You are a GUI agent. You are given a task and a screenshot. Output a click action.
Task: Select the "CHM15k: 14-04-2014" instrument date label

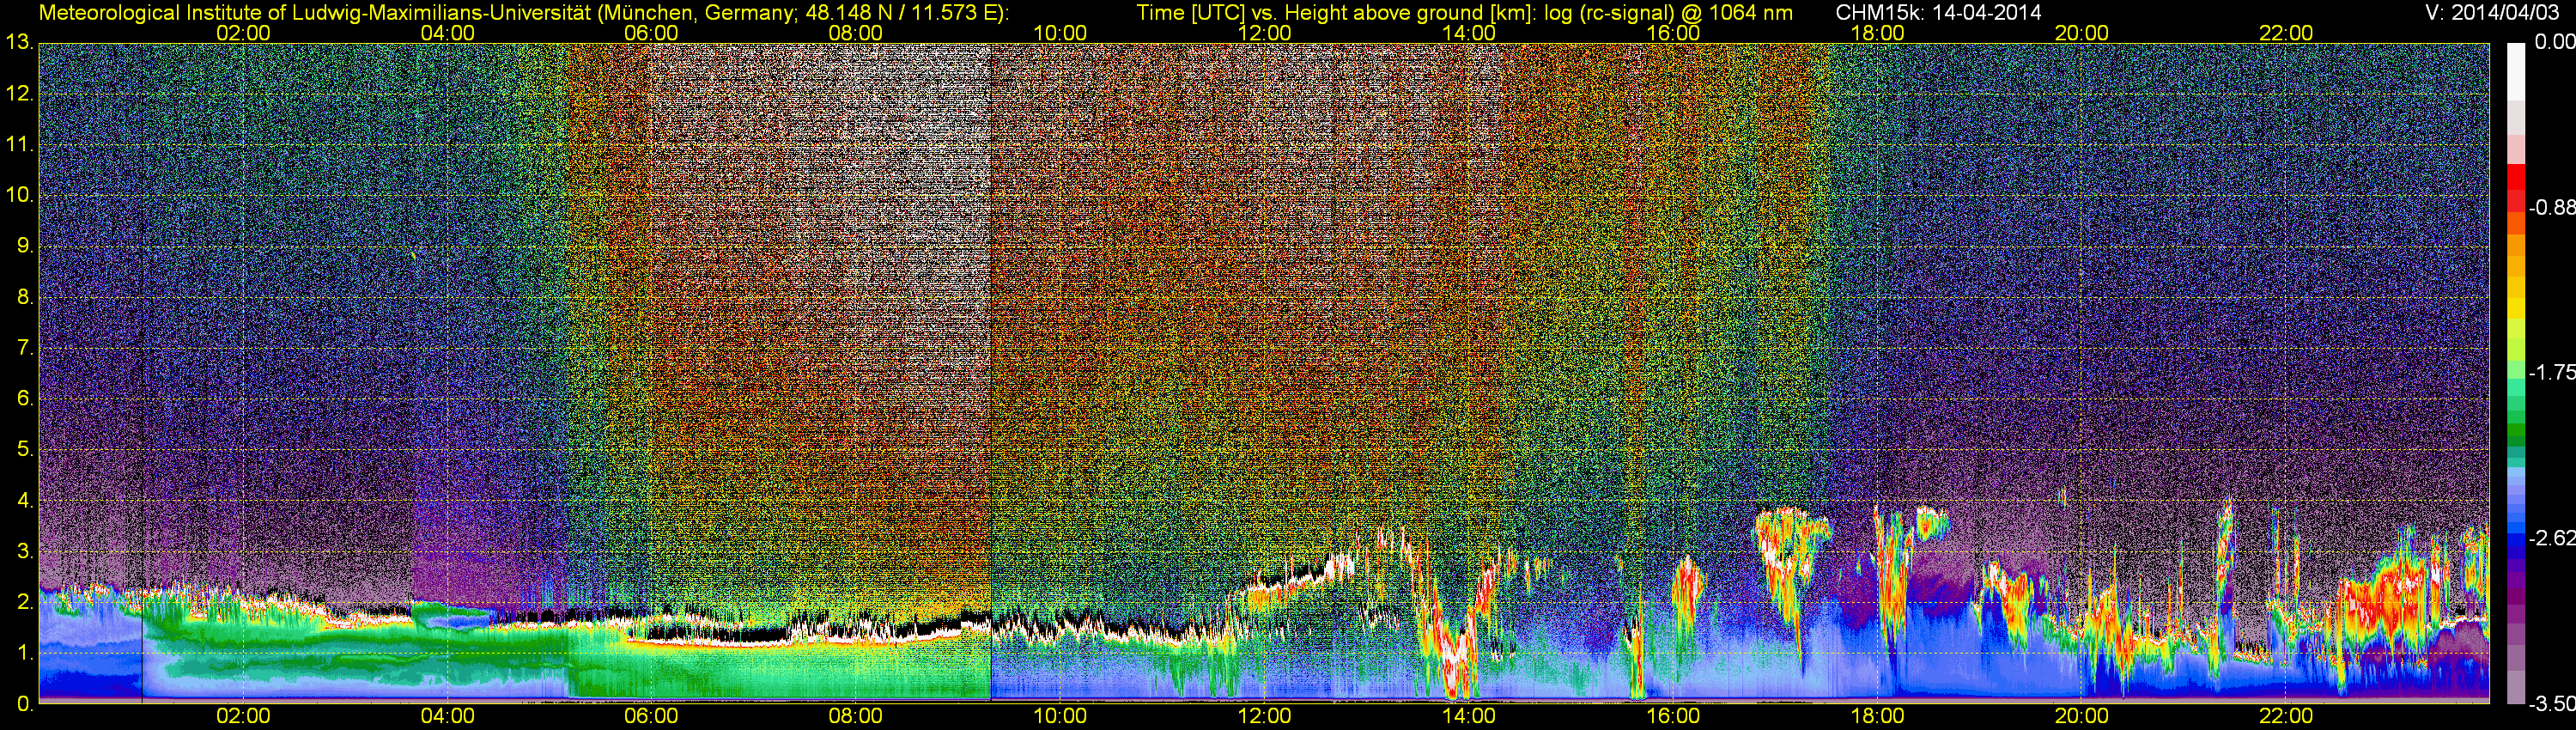[x=1936, y=12]
